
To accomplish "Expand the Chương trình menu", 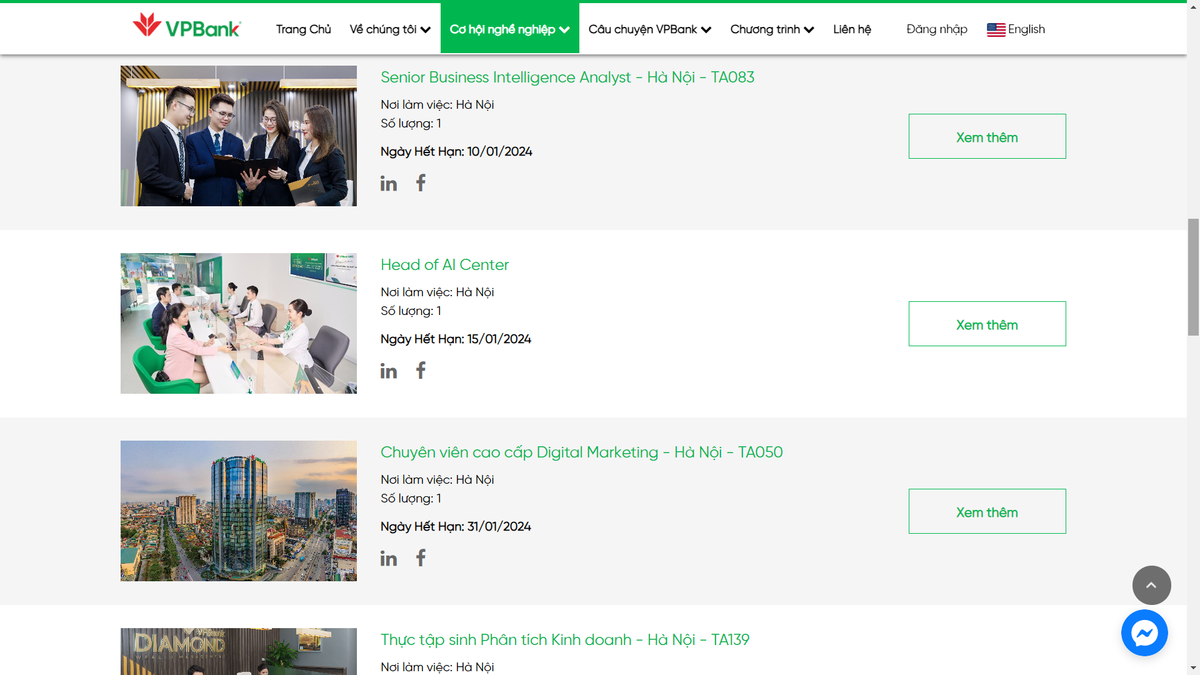I will click(x=772, y=29).
